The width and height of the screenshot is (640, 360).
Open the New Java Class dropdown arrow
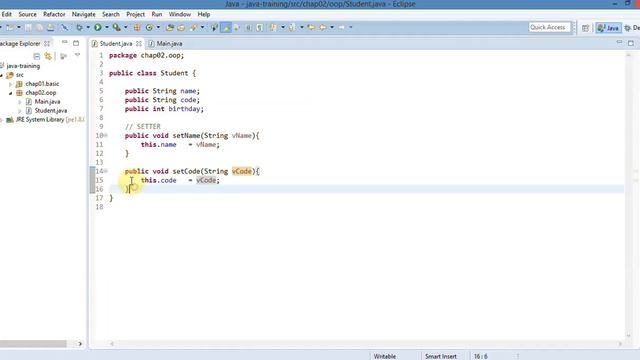coord(158,27)
